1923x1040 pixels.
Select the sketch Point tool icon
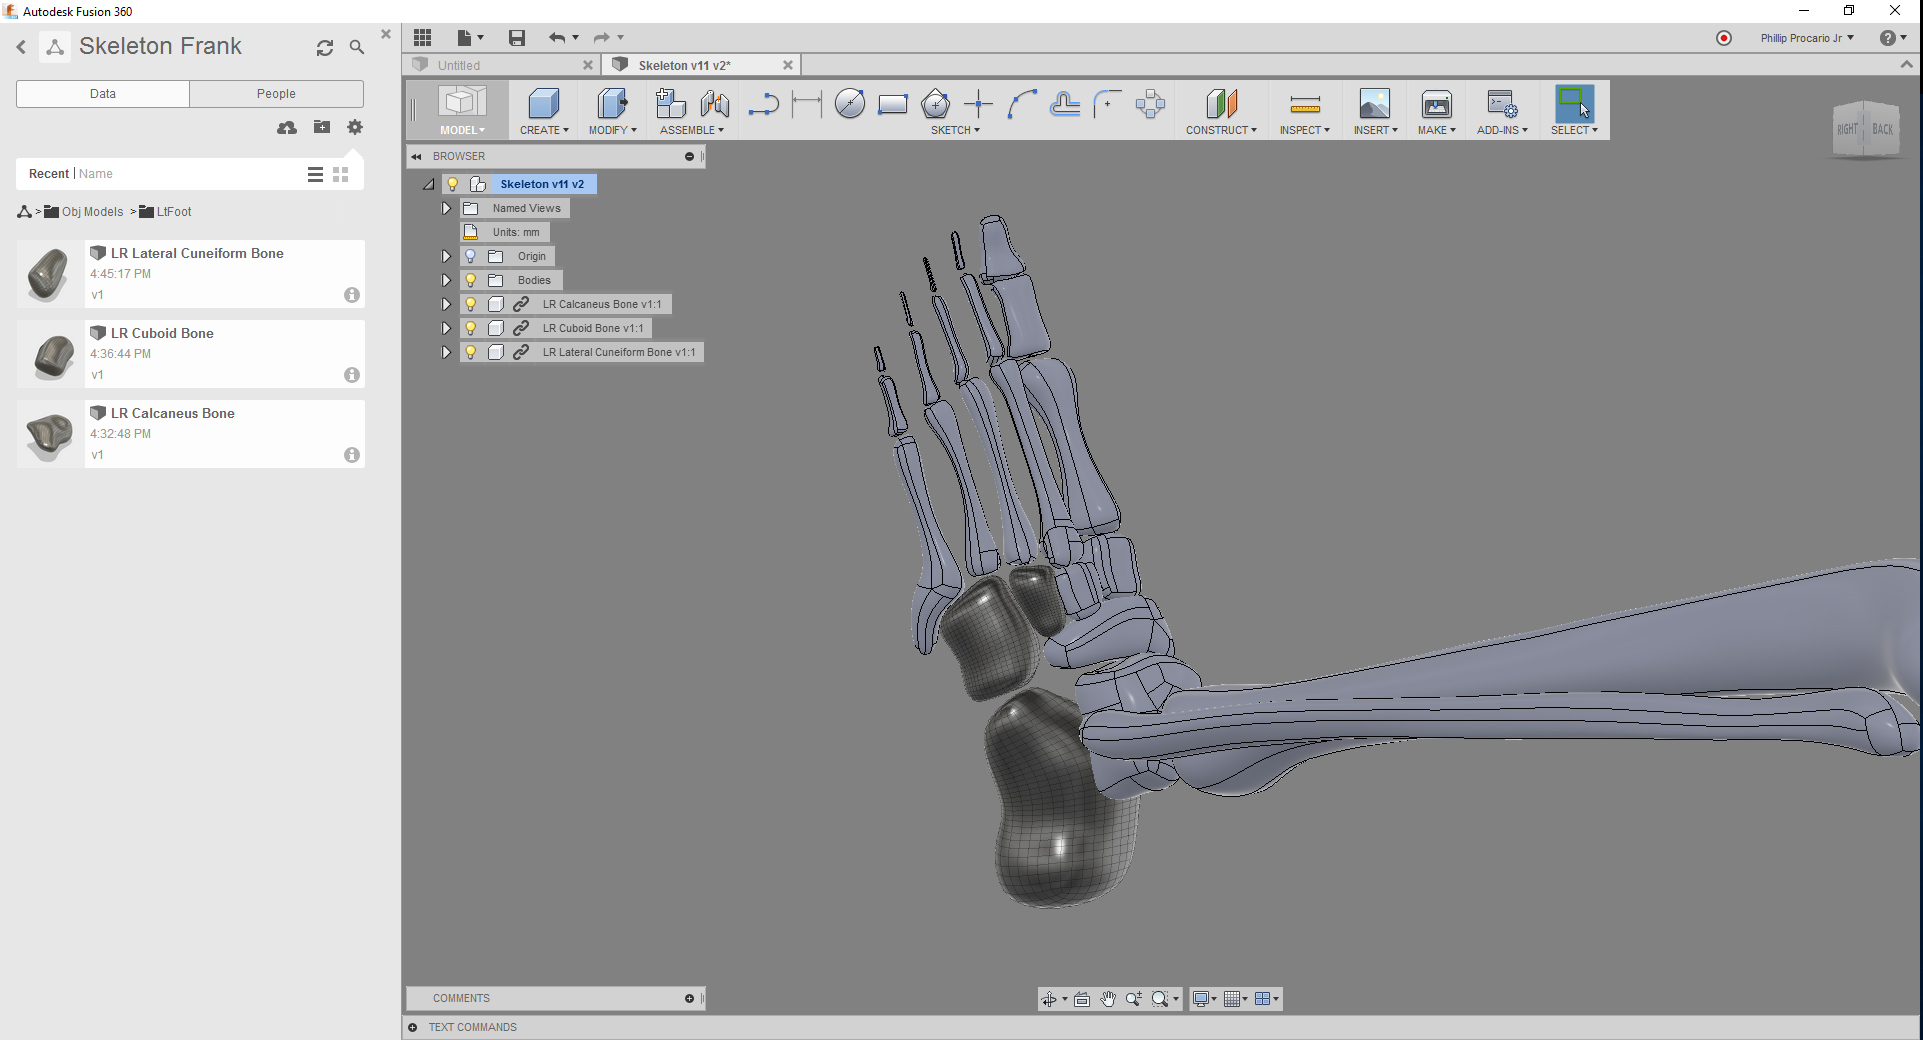[979, 104]
